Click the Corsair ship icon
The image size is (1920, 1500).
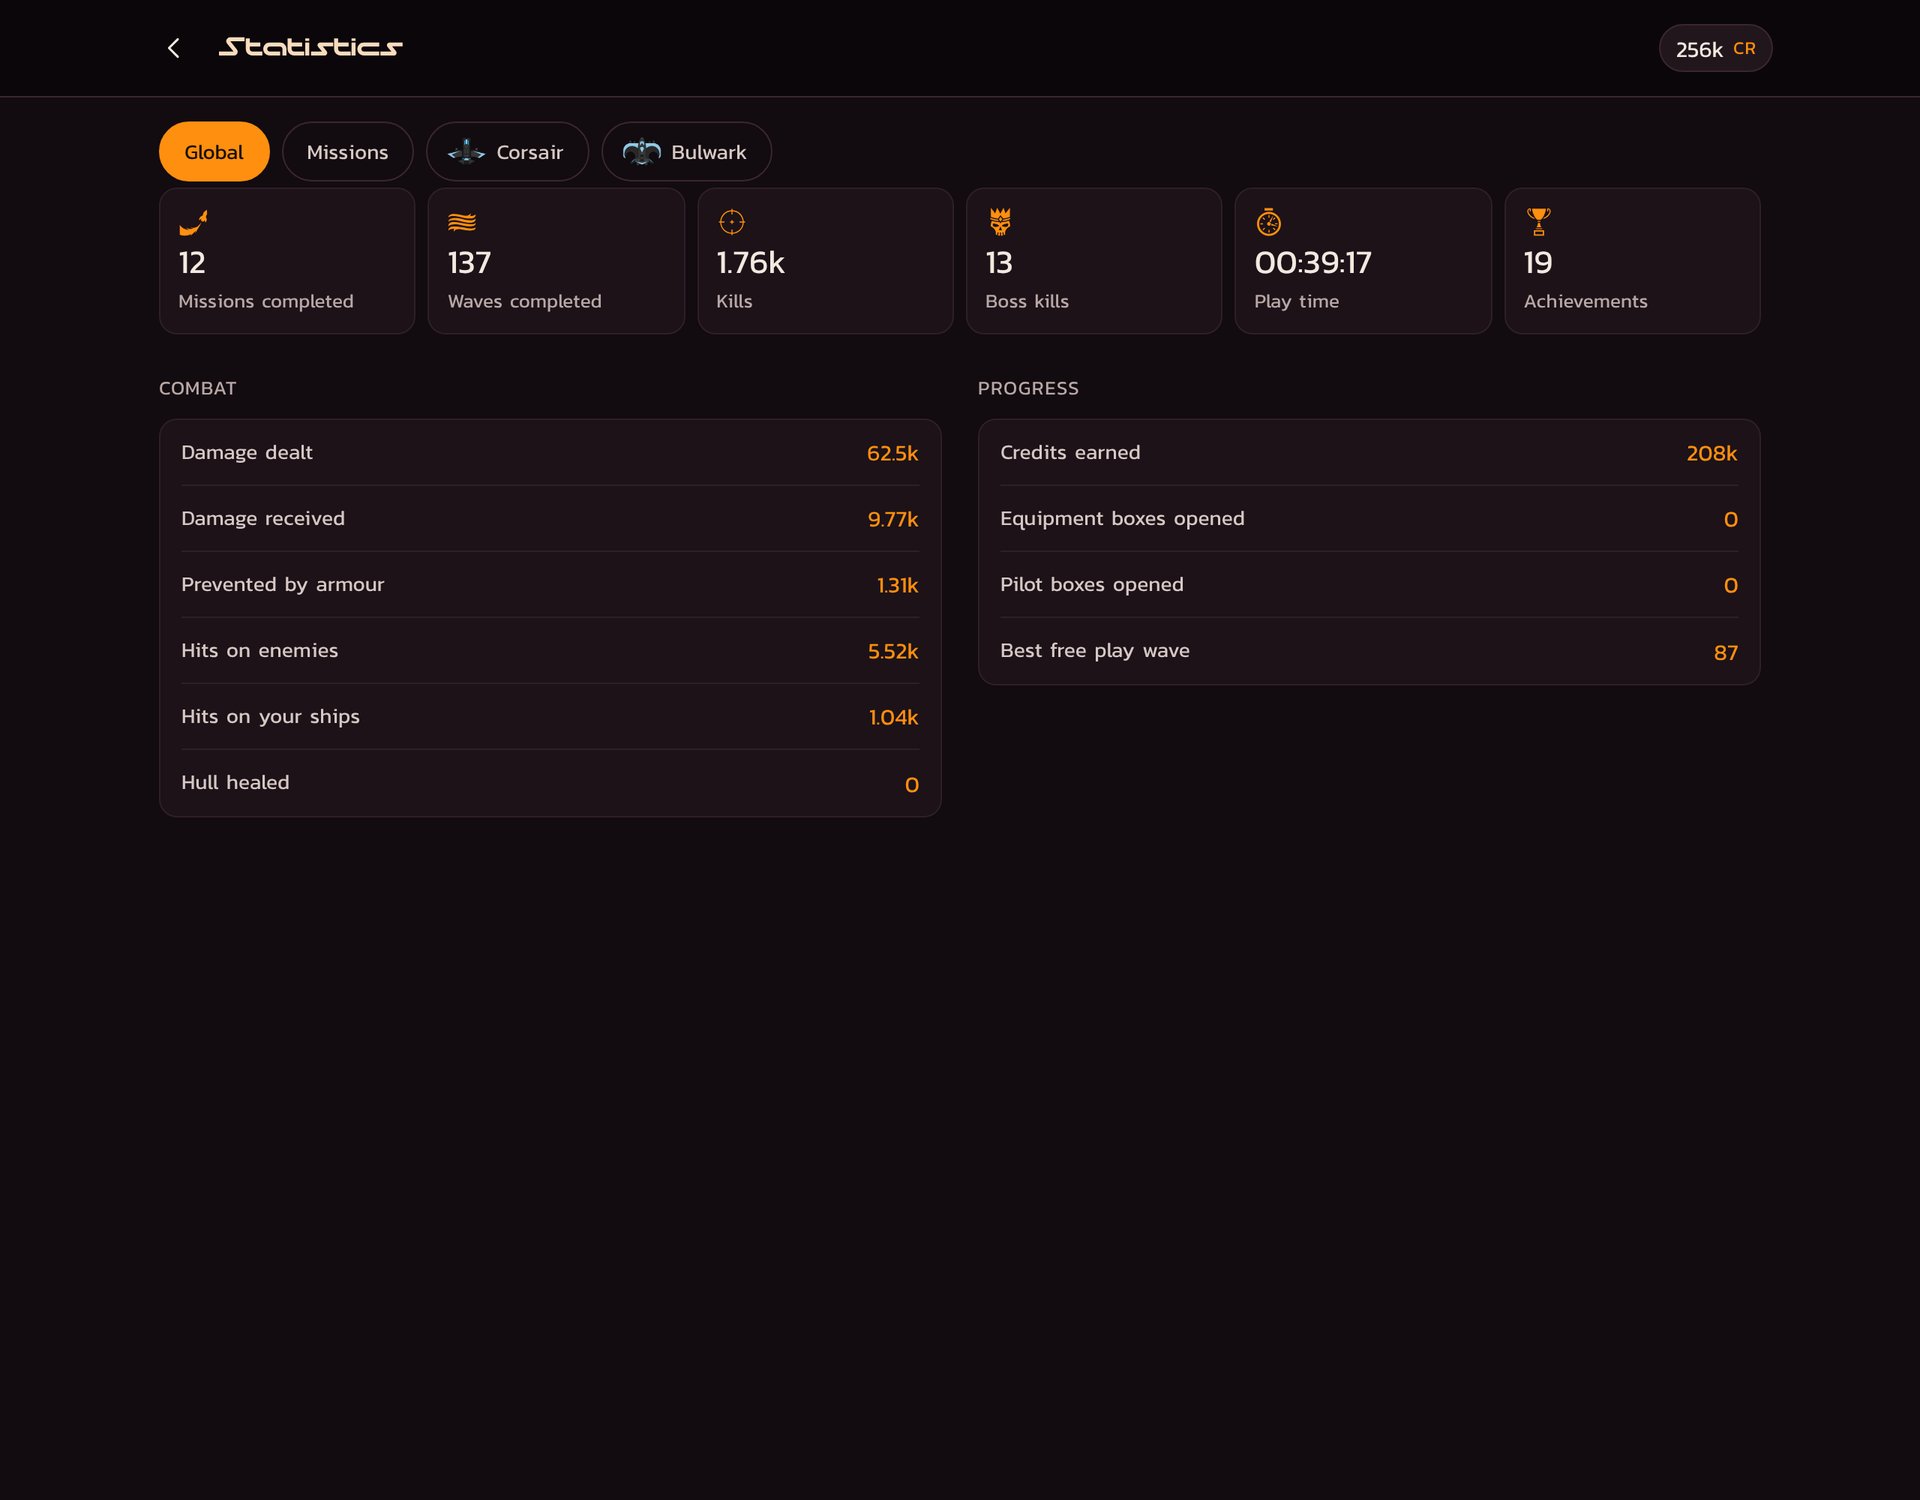tap(466, 152)
